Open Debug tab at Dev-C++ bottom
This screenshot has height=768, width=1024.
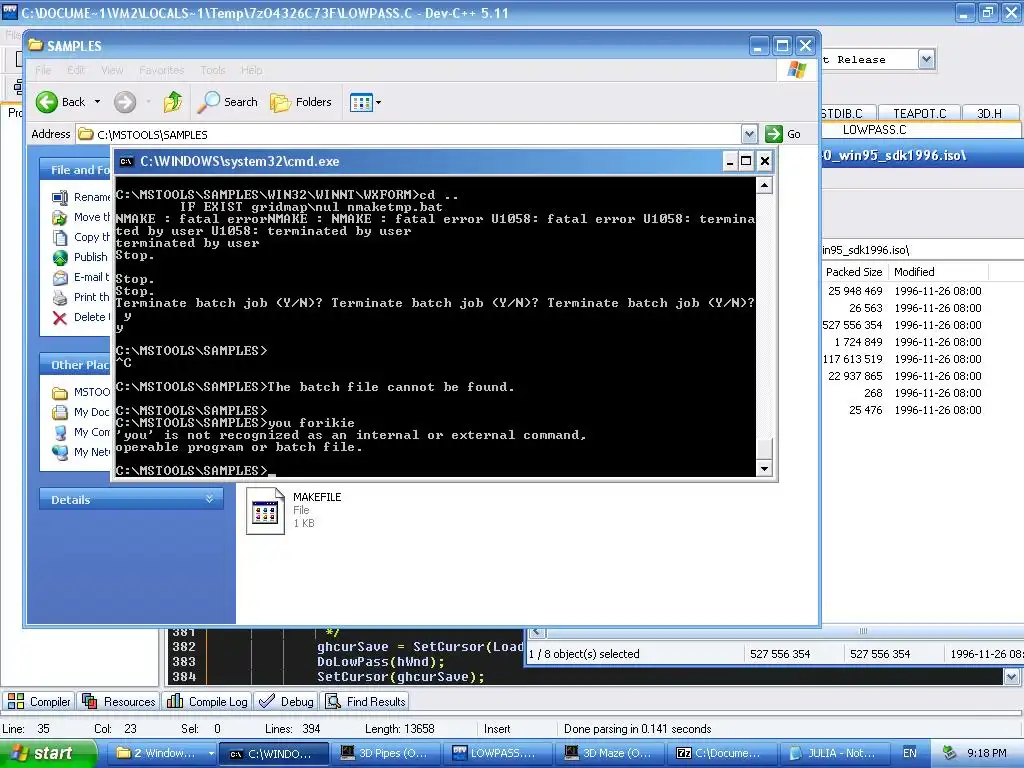tap(286, 701)
